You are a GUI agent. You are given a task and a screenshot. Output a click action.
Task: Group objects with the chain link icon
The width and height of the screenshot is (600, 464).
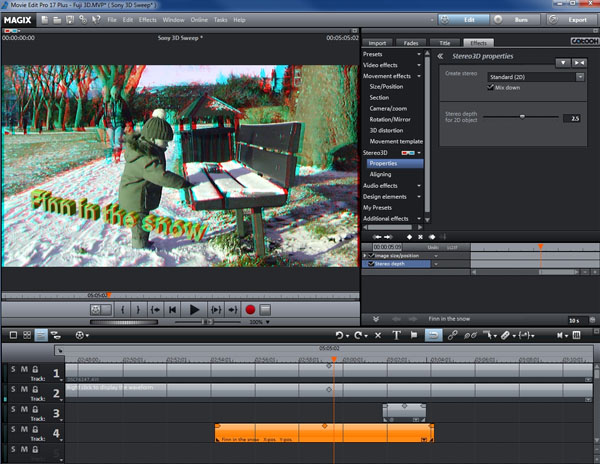(452, 335)
